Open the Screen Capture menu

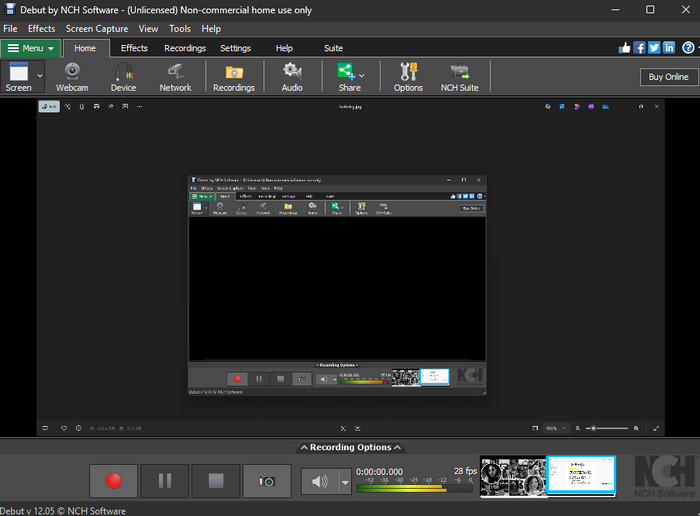[97, 29]
